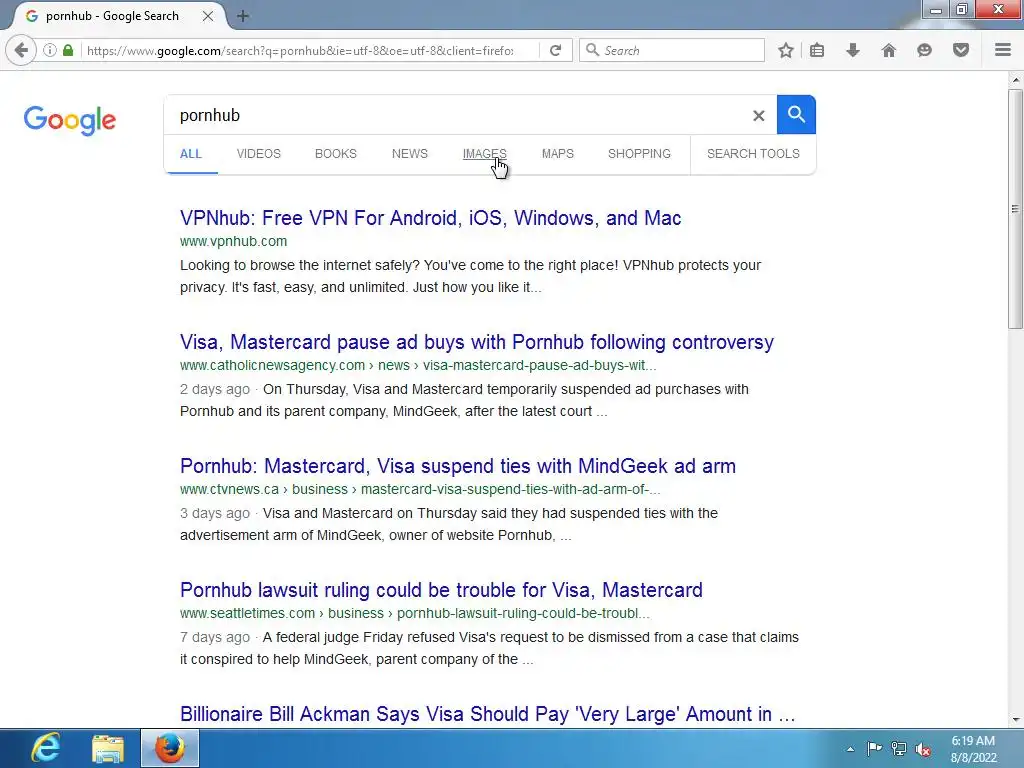
Task: Open SEARCH TOOLS options
Action: click(x=753, y=154)
